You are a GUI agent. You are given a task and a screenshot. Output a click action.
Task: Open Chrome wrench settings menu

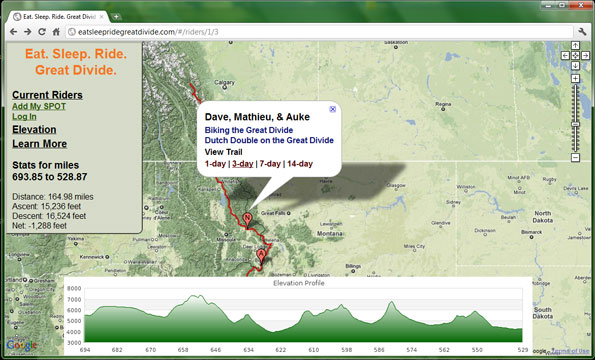(582, 32)
